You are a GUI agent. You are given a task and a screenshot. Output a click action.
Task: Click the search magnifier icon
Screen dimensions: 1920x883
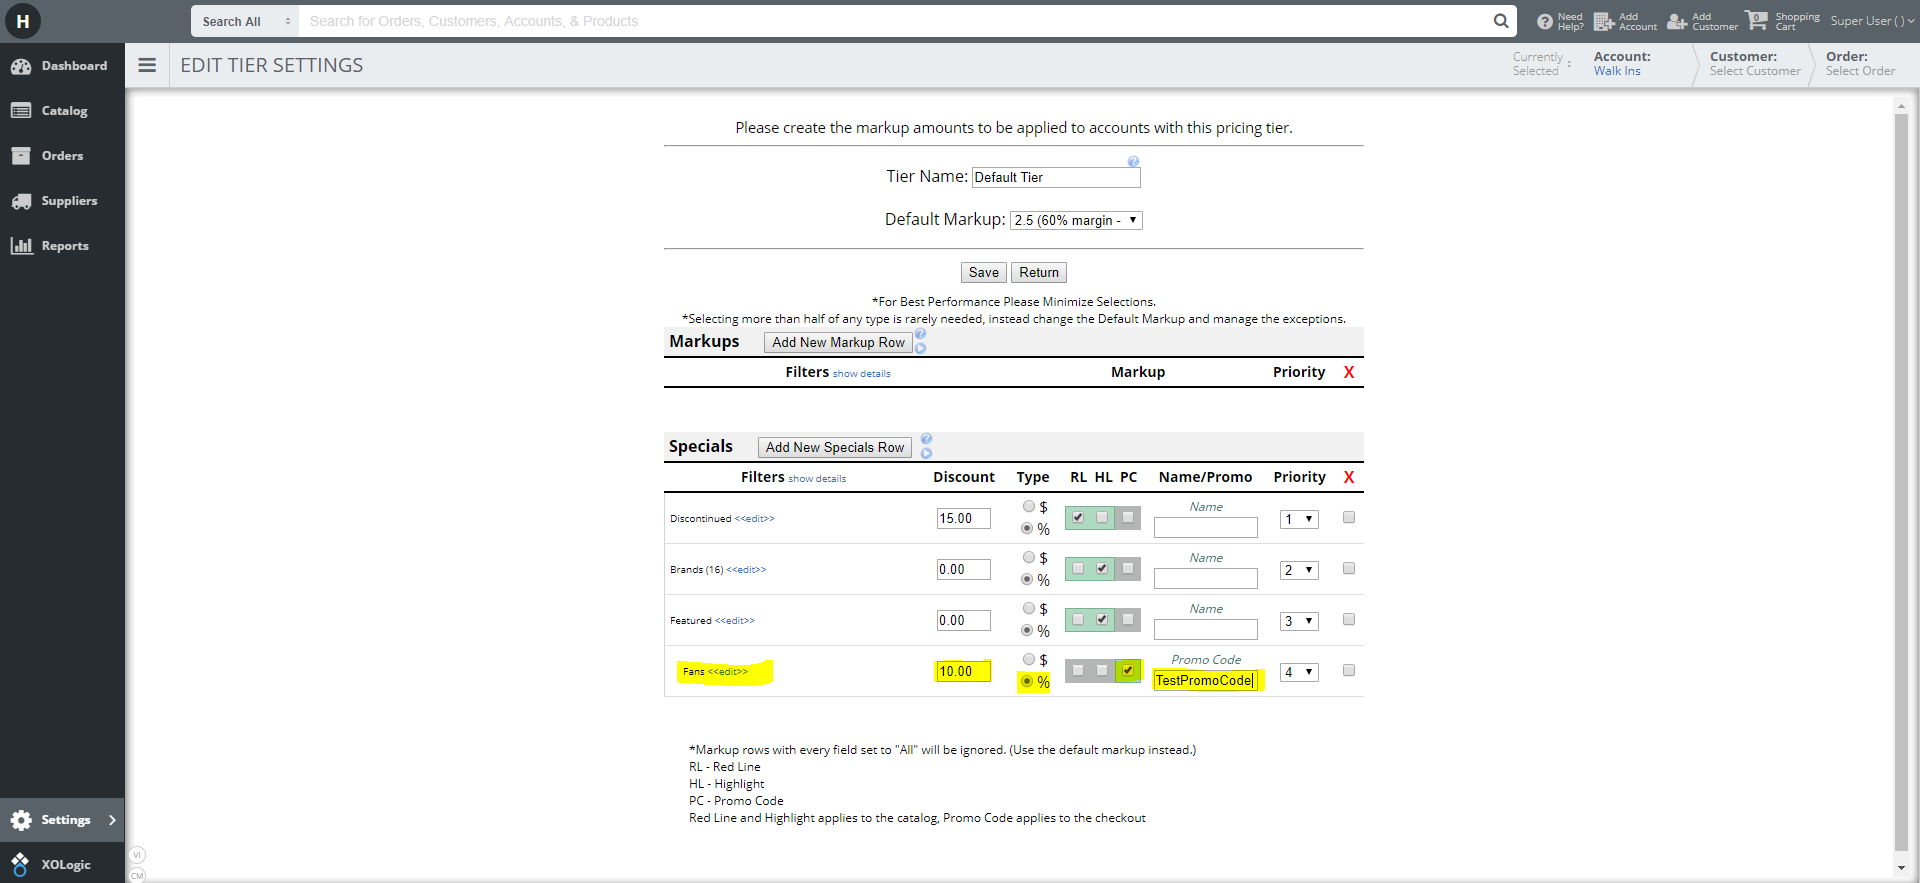click(x=1500, y=21)
